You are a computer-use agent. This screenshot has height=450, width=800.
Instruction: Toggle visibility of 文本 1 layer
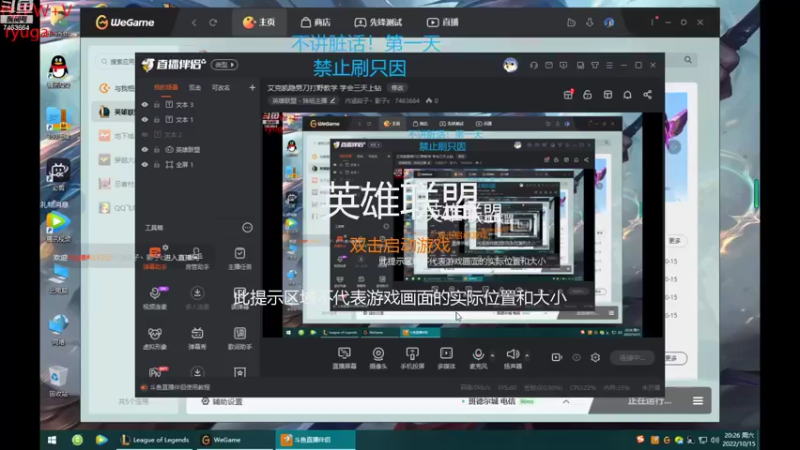(x=145, y=119)
